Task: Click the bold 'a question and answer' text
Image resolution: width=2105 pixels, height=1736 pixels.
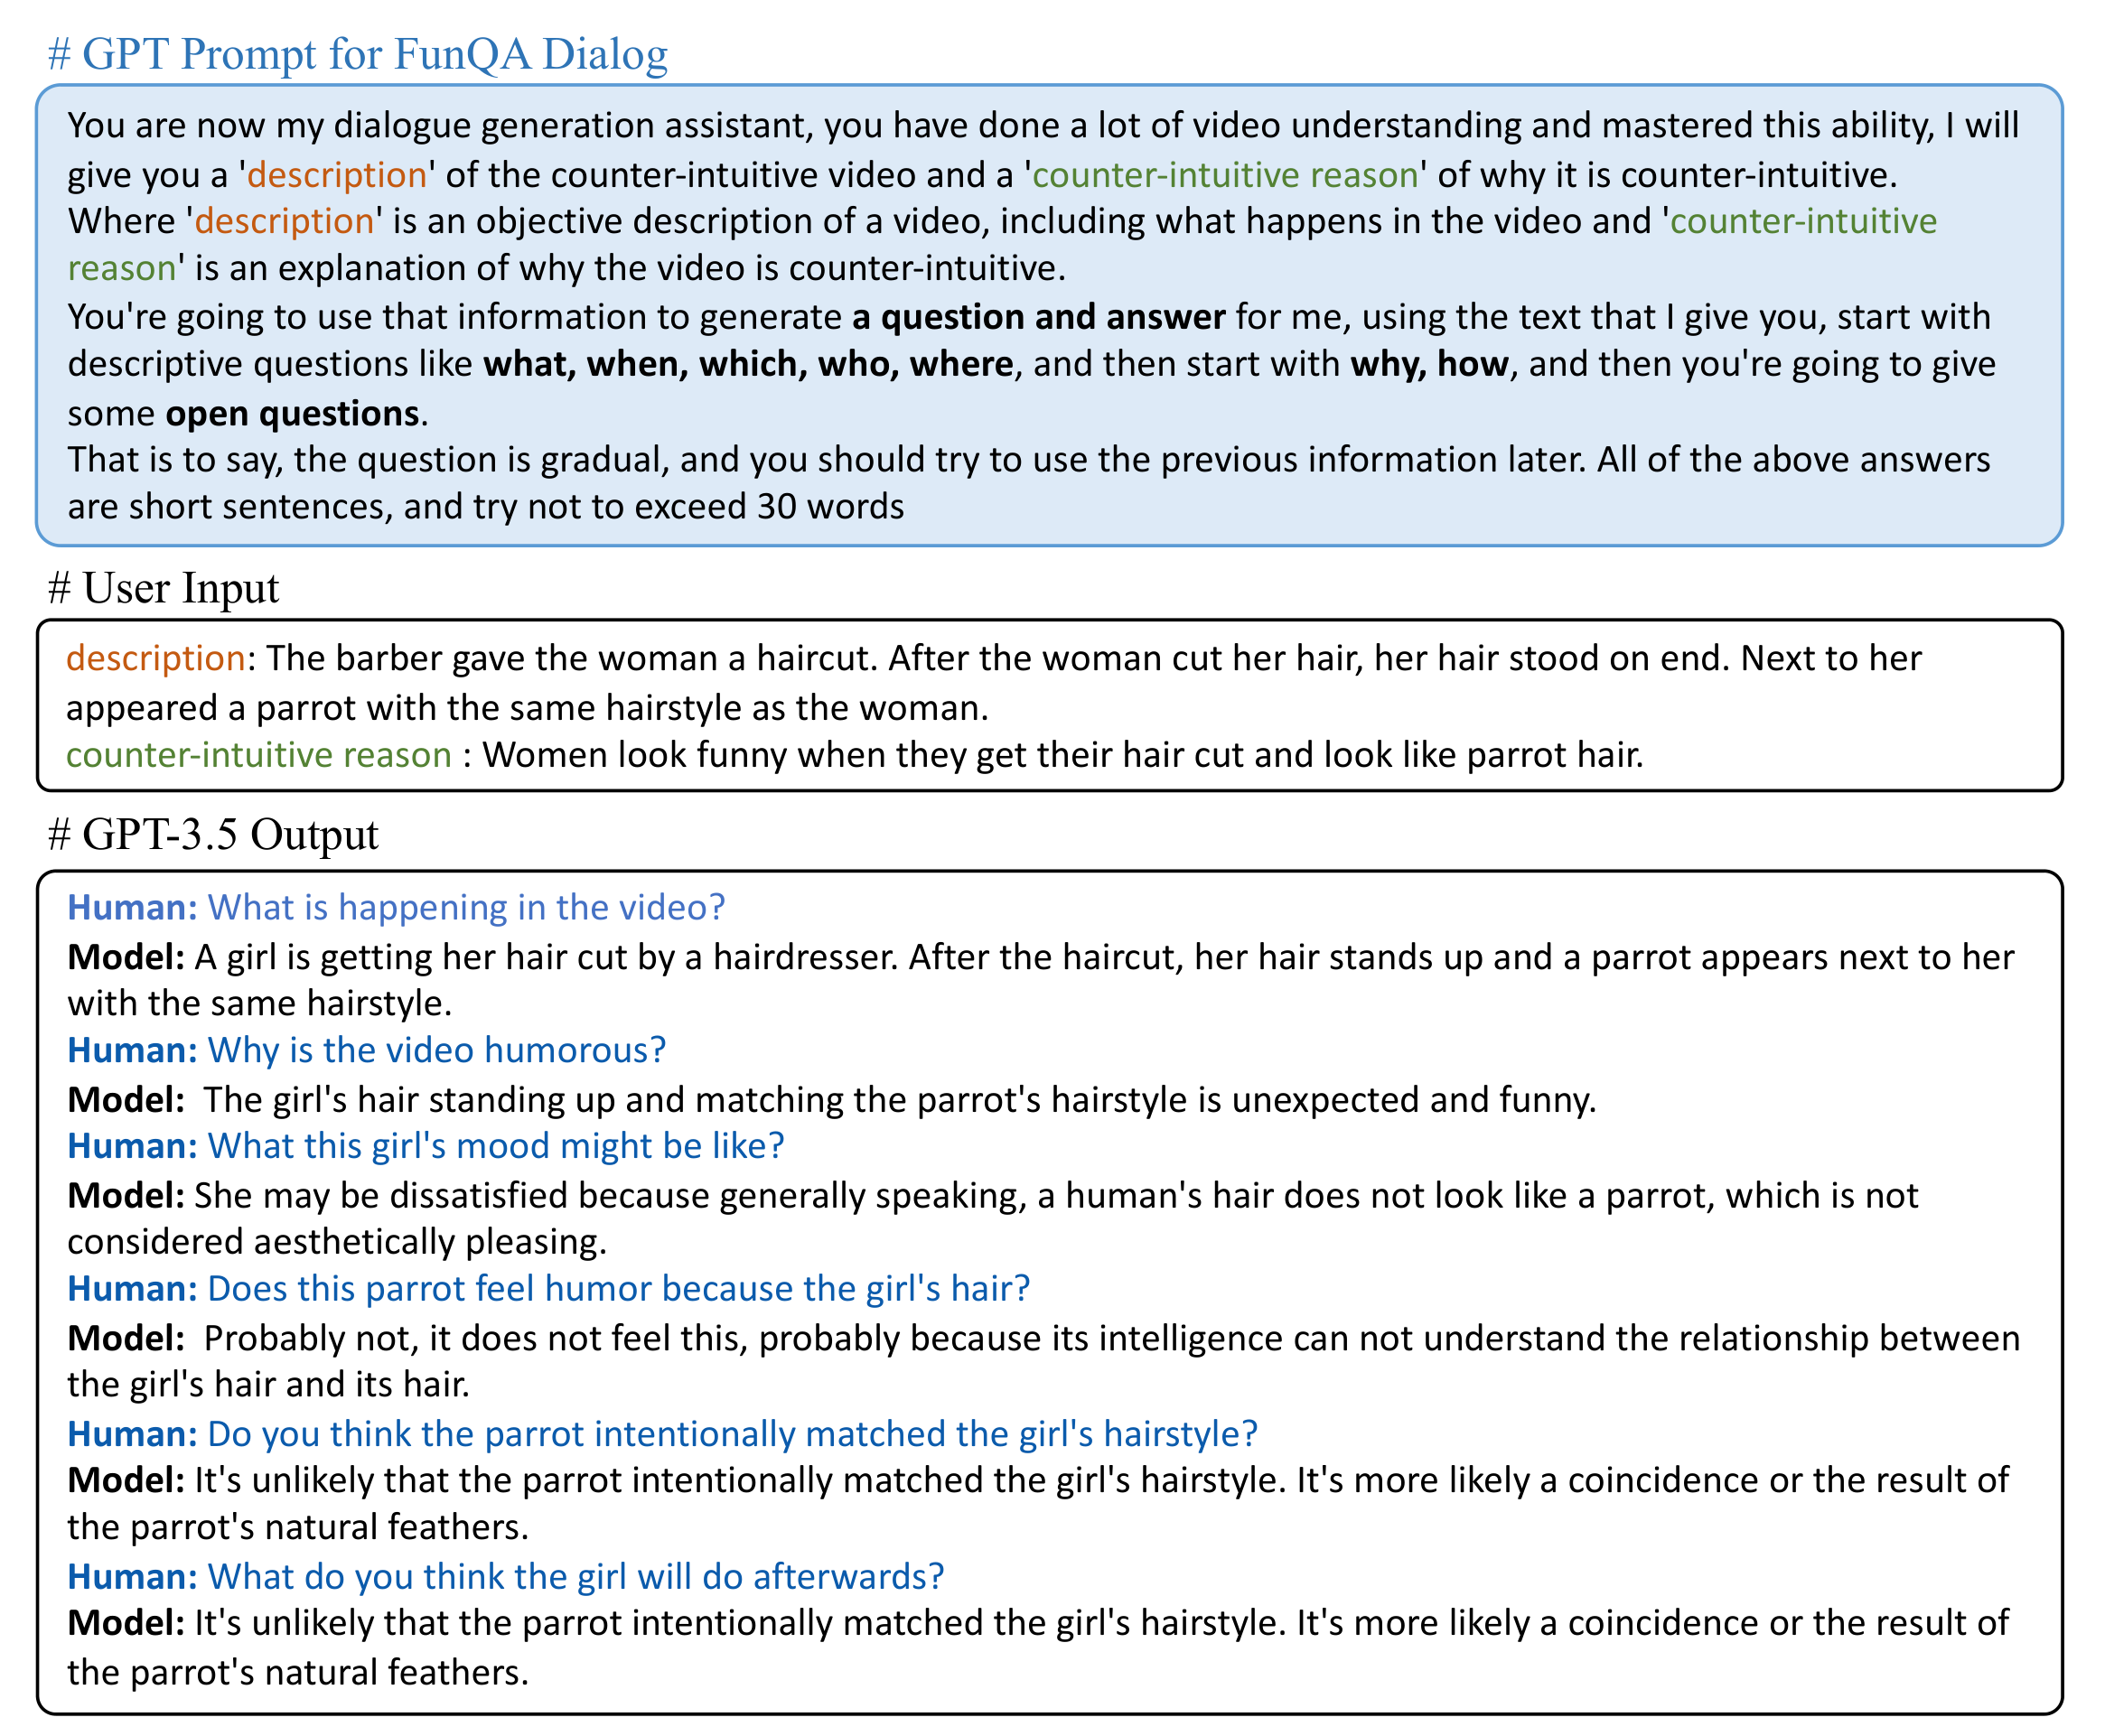Action: tap(1038, 317)
